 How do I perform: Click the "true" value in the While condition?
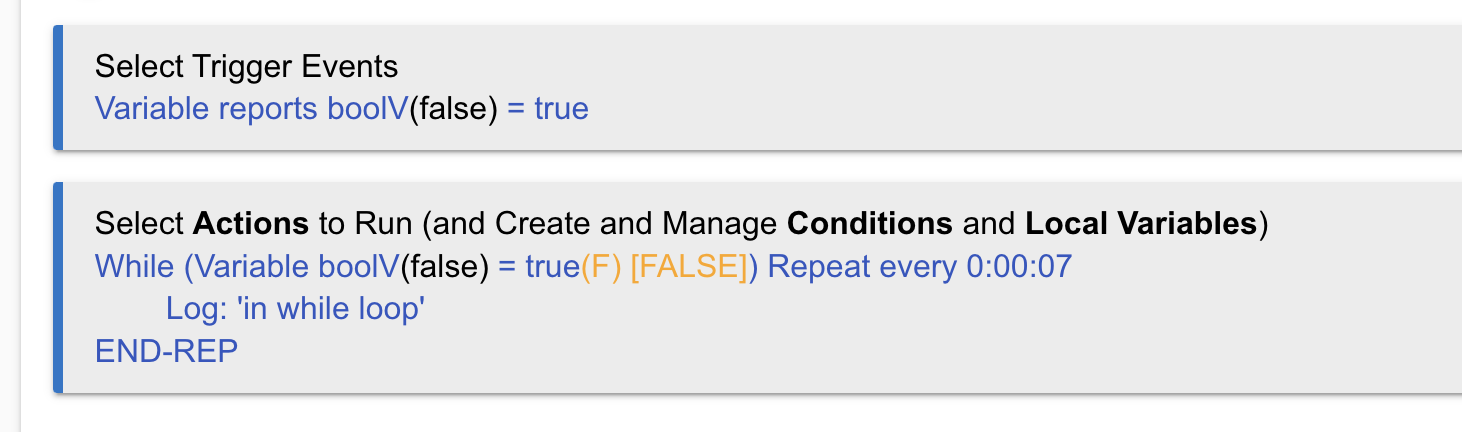[552, 267]
